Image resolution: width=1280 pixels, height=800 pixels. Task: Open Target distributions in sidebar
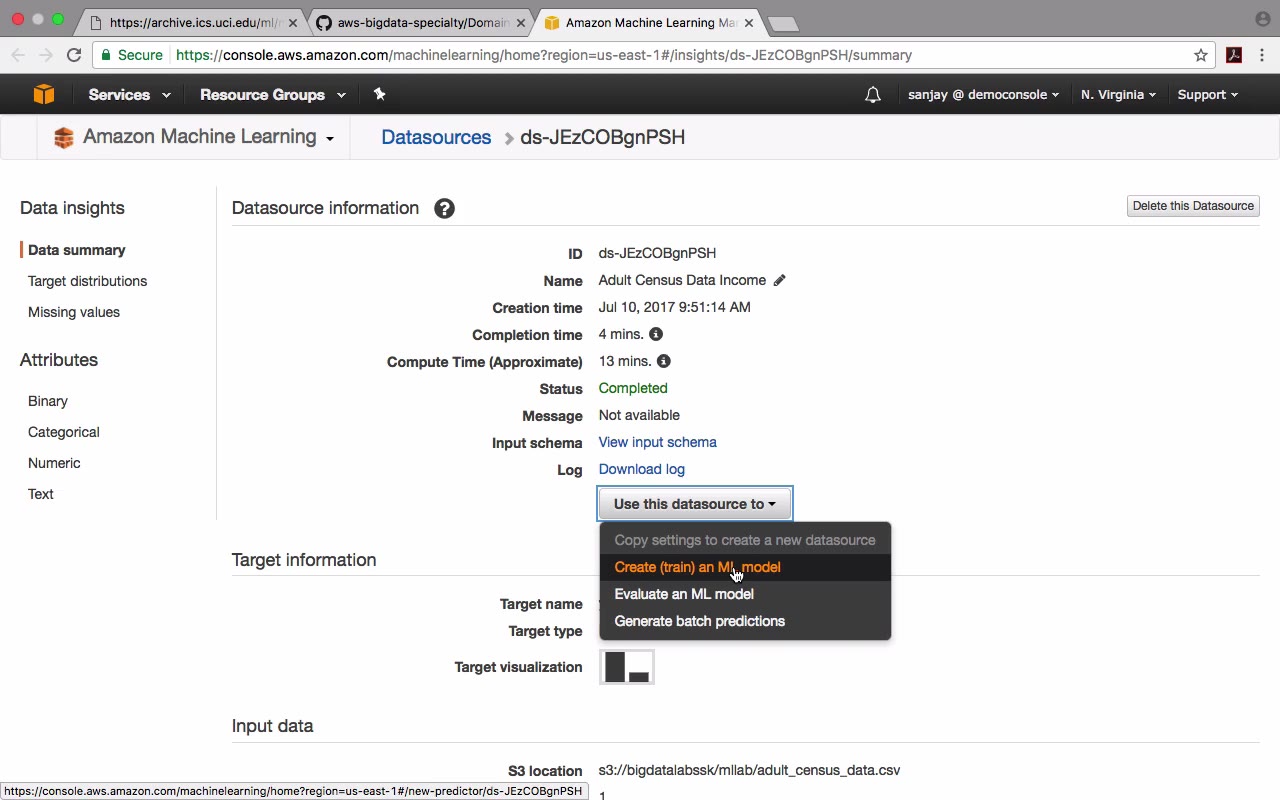pyautogui.click(x=87, y=281)
